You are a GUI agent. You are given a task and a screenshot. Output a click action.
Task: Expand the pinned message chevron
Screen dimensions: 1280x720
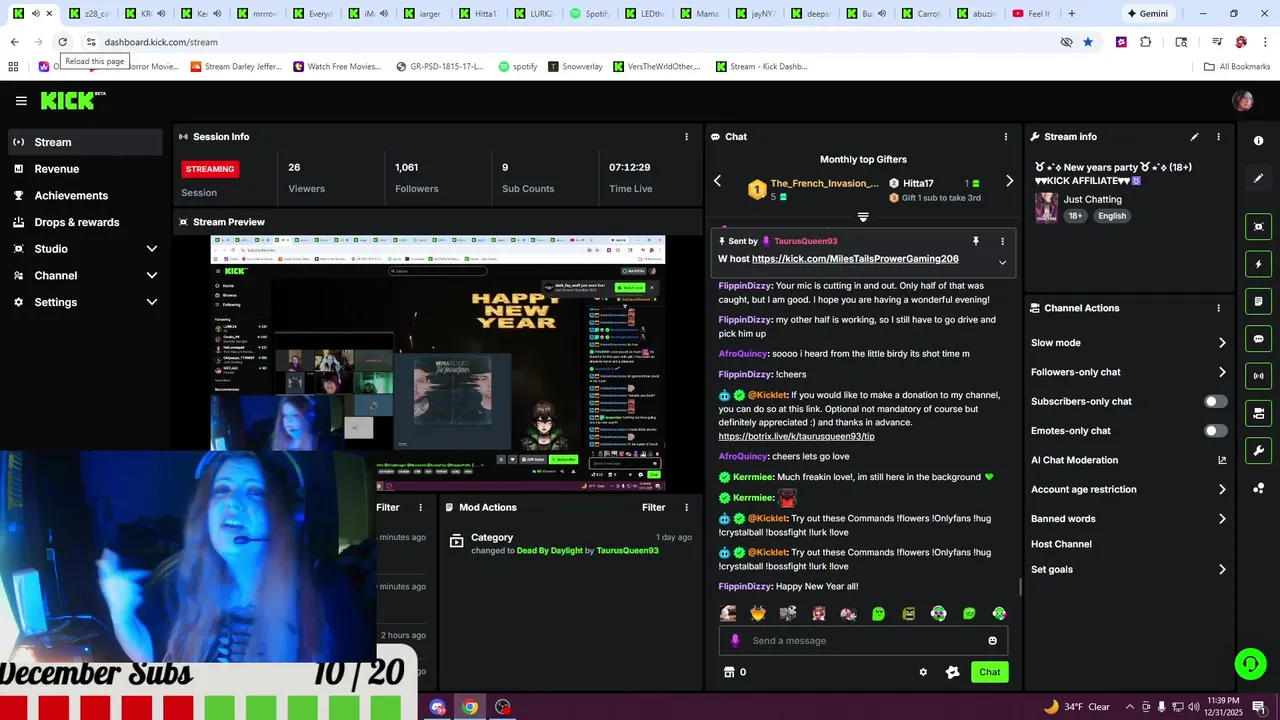click(1002, 262)
